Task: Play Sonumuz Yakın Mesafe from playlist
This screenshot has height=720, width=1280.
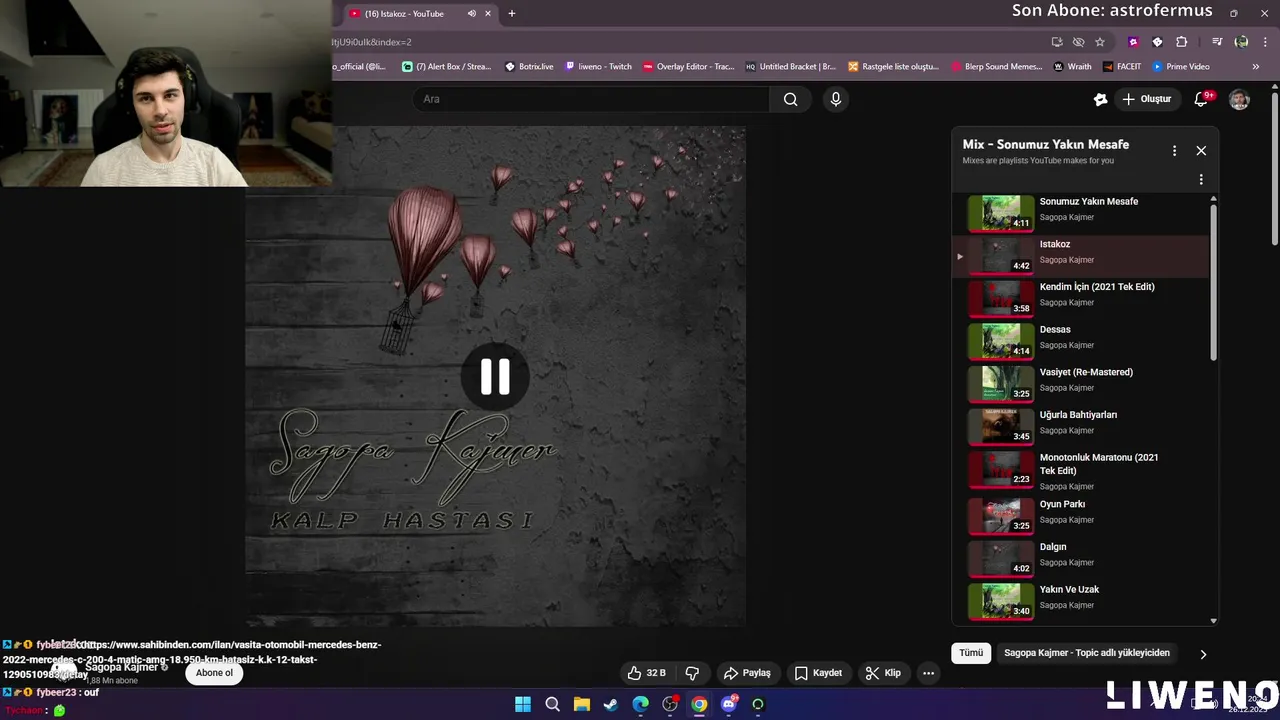Action: 1082,212
